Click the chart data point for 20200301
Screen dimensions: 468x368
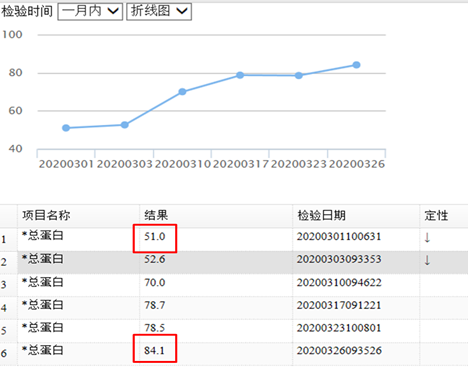pos(66,128)
